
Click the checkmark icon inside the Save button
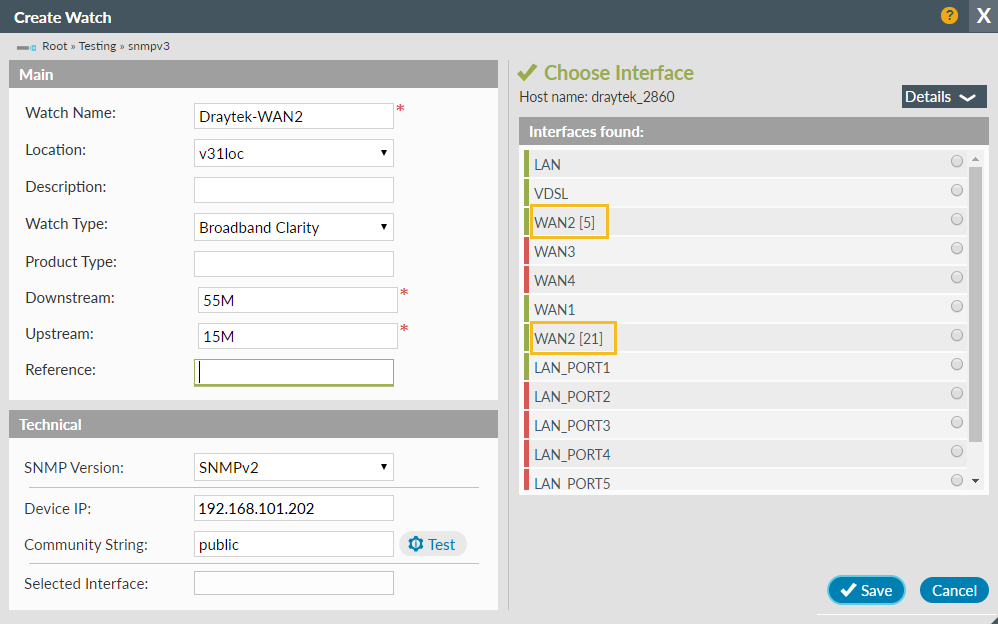click(849, 590)
